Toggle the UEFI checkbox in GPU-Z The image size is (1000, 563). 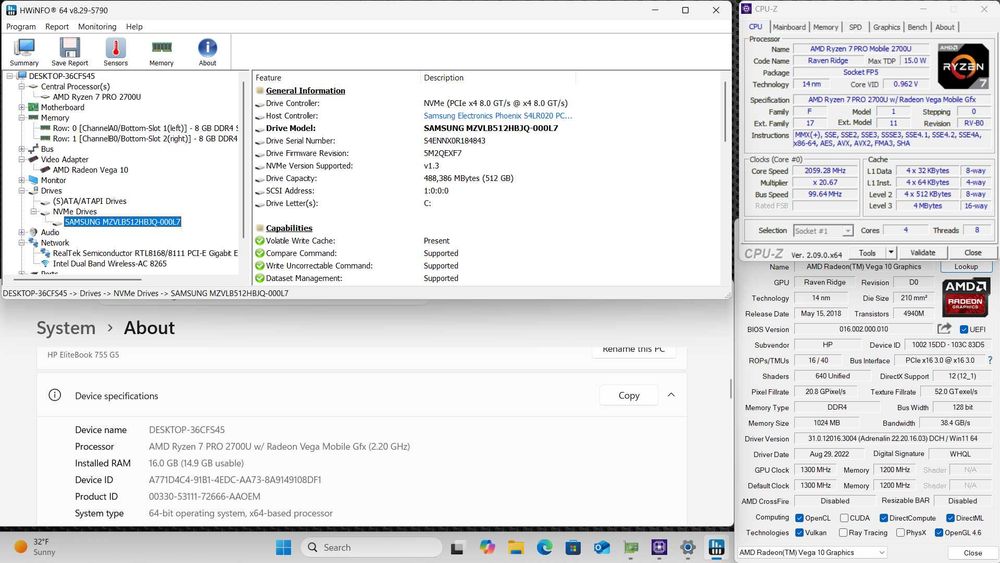(x=964, y=330)
